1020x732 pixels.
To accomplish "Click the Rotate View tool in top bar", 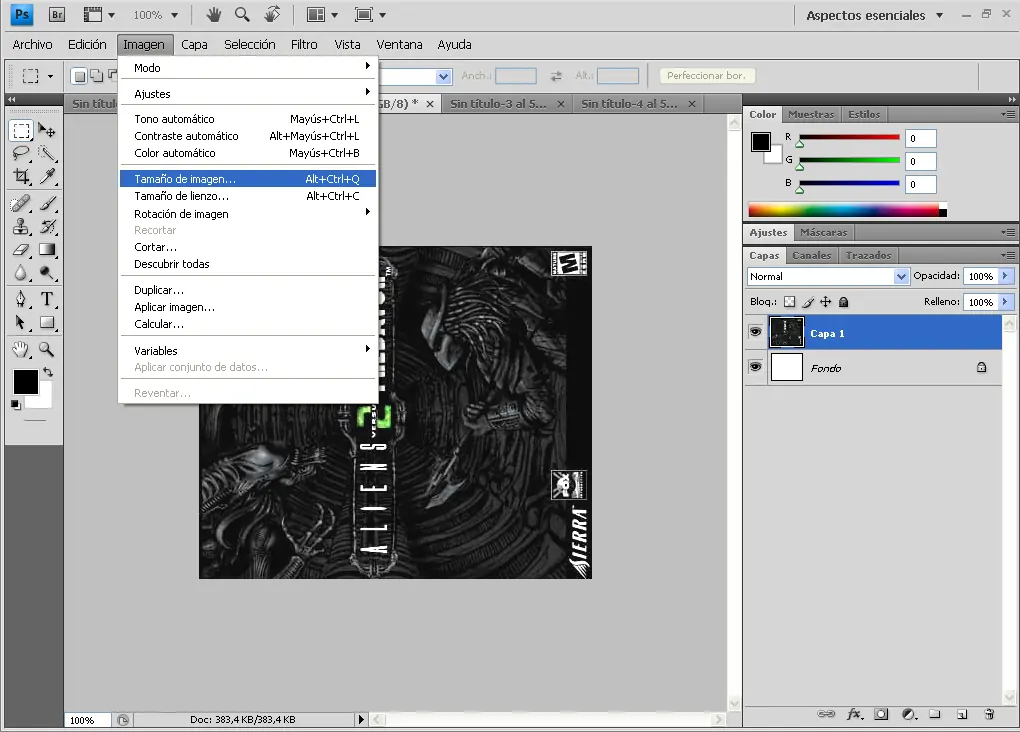I will [x=273, y=14].
